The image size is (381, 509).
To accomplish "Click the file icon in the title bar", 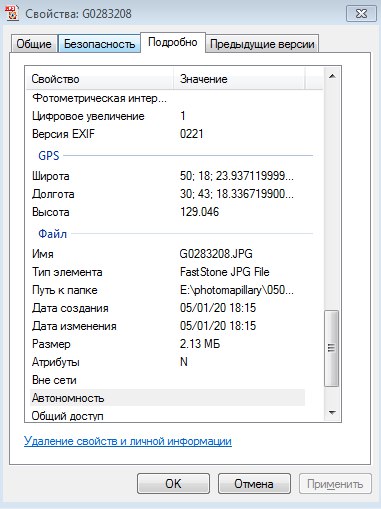I will pyautogui.click(x=12, y=13).
